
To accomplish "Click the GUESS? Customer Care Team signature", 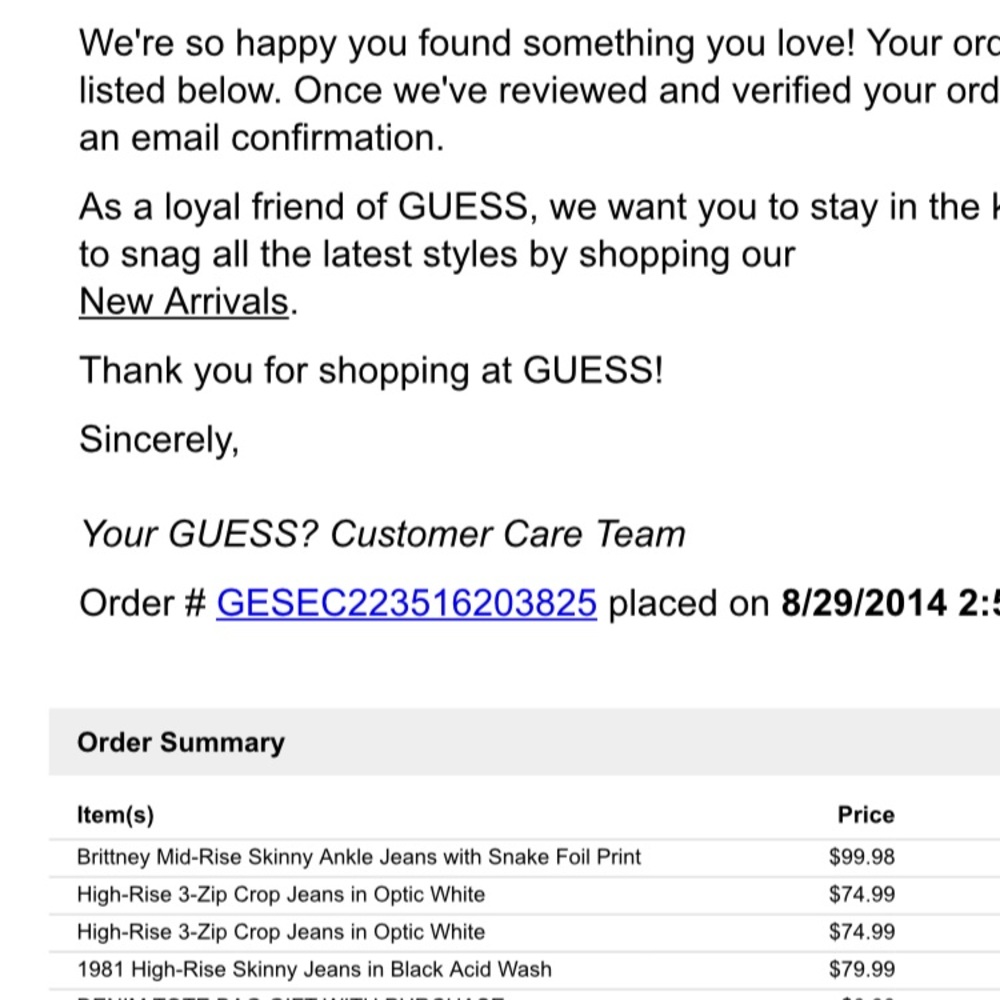I will pyautogui.click(x=382, y=535).
